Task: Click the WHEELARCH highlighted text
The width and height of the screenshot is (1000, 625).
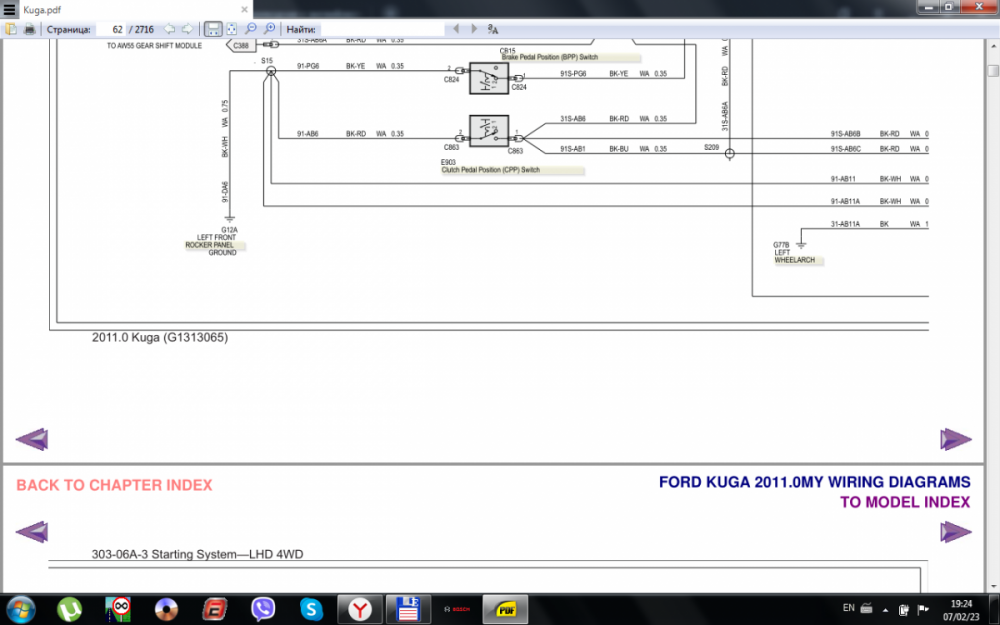Action: pos(794,260)
